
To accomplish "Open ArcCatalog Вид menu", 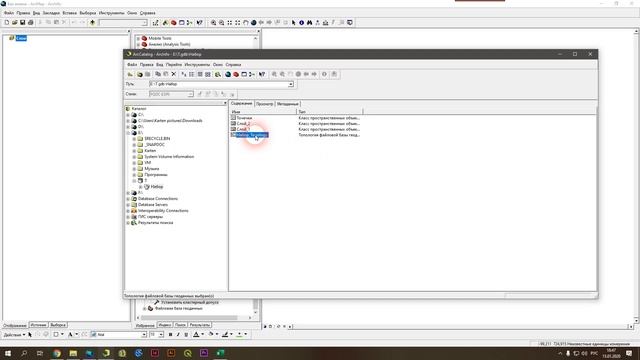I will [160, 64].
